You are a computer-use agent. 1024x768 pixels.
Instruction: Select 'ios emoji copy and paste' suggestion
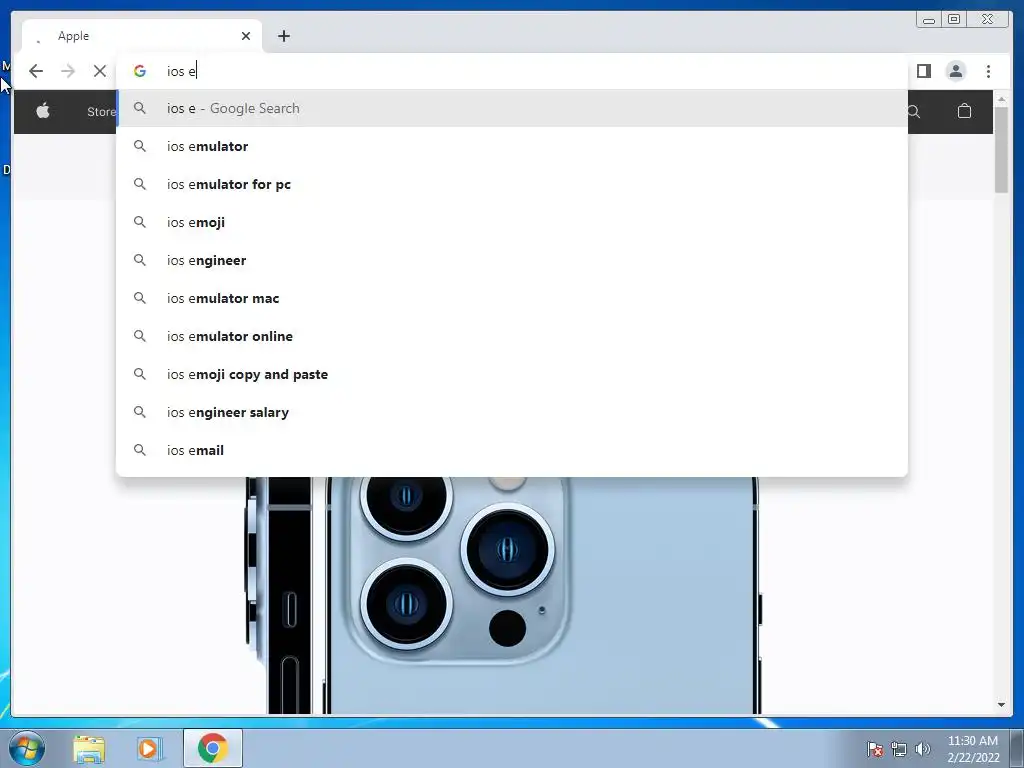512,374
